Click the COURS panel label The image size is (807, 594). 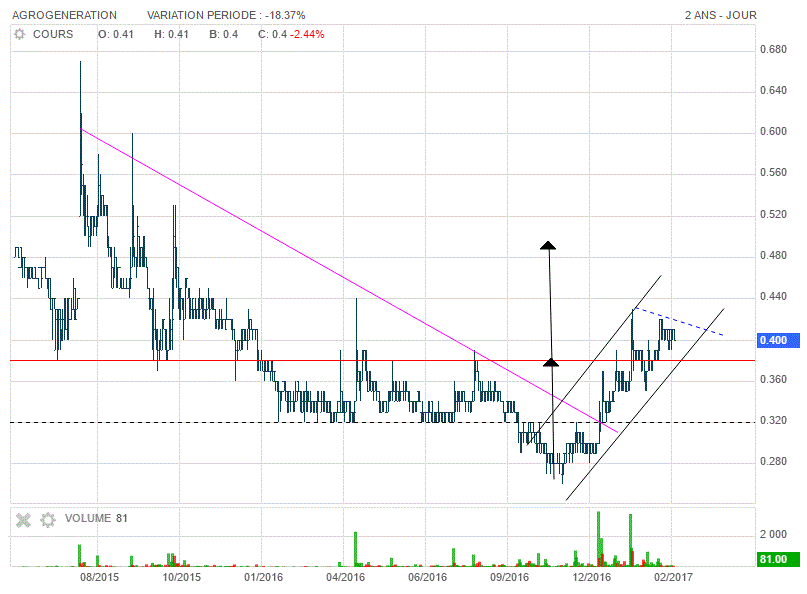coord(53,34)
